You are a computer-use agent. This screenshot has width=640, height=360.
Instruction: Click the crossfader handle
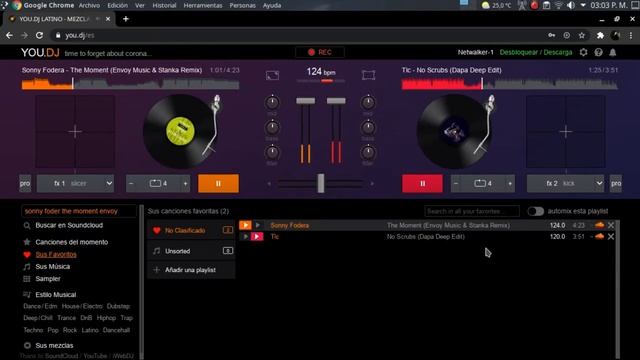click(321, 183)
